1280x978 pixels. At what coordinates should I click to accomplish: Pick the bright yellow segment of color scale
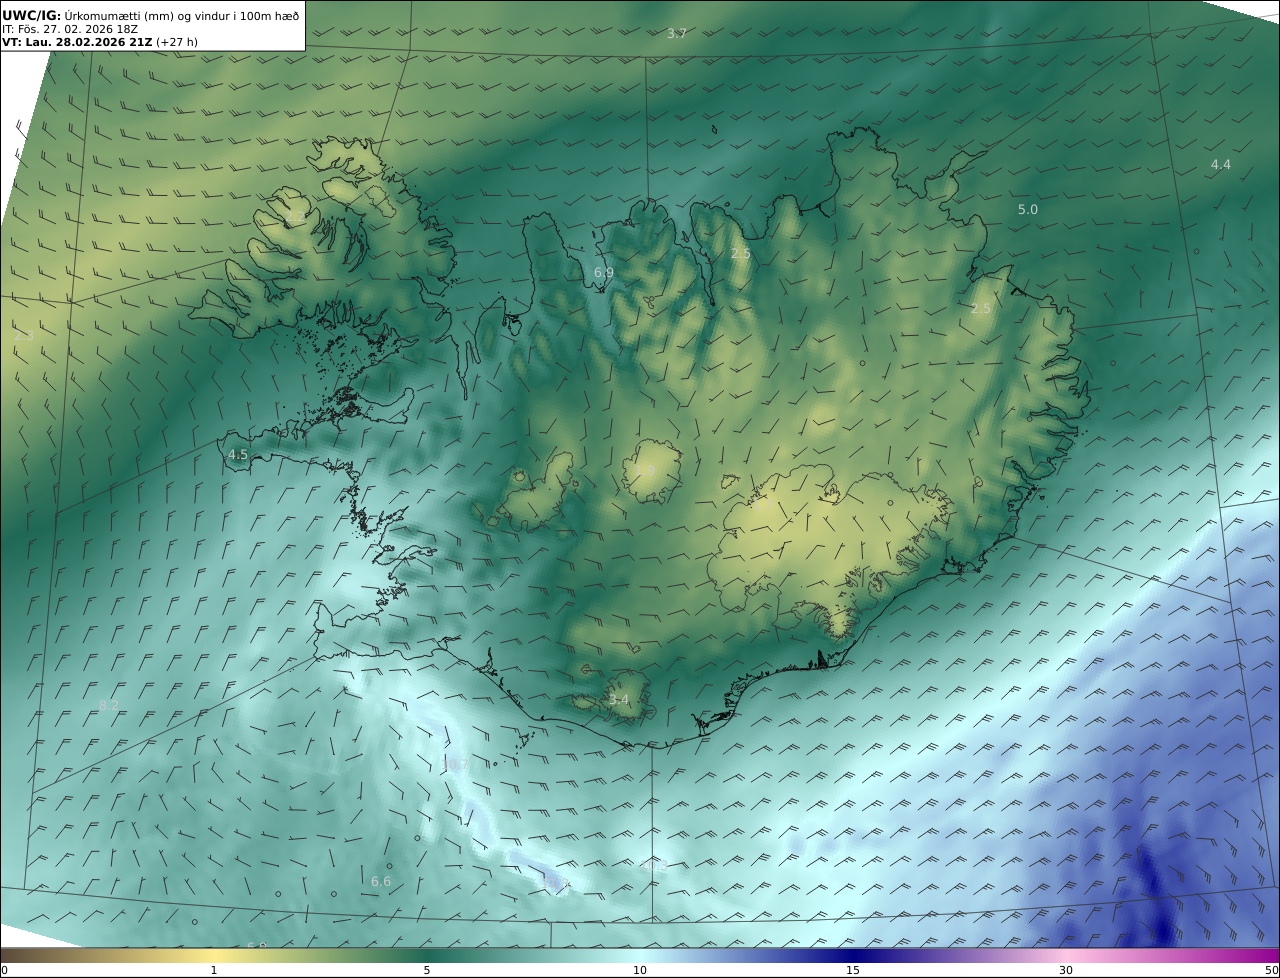tap(214, 956)
